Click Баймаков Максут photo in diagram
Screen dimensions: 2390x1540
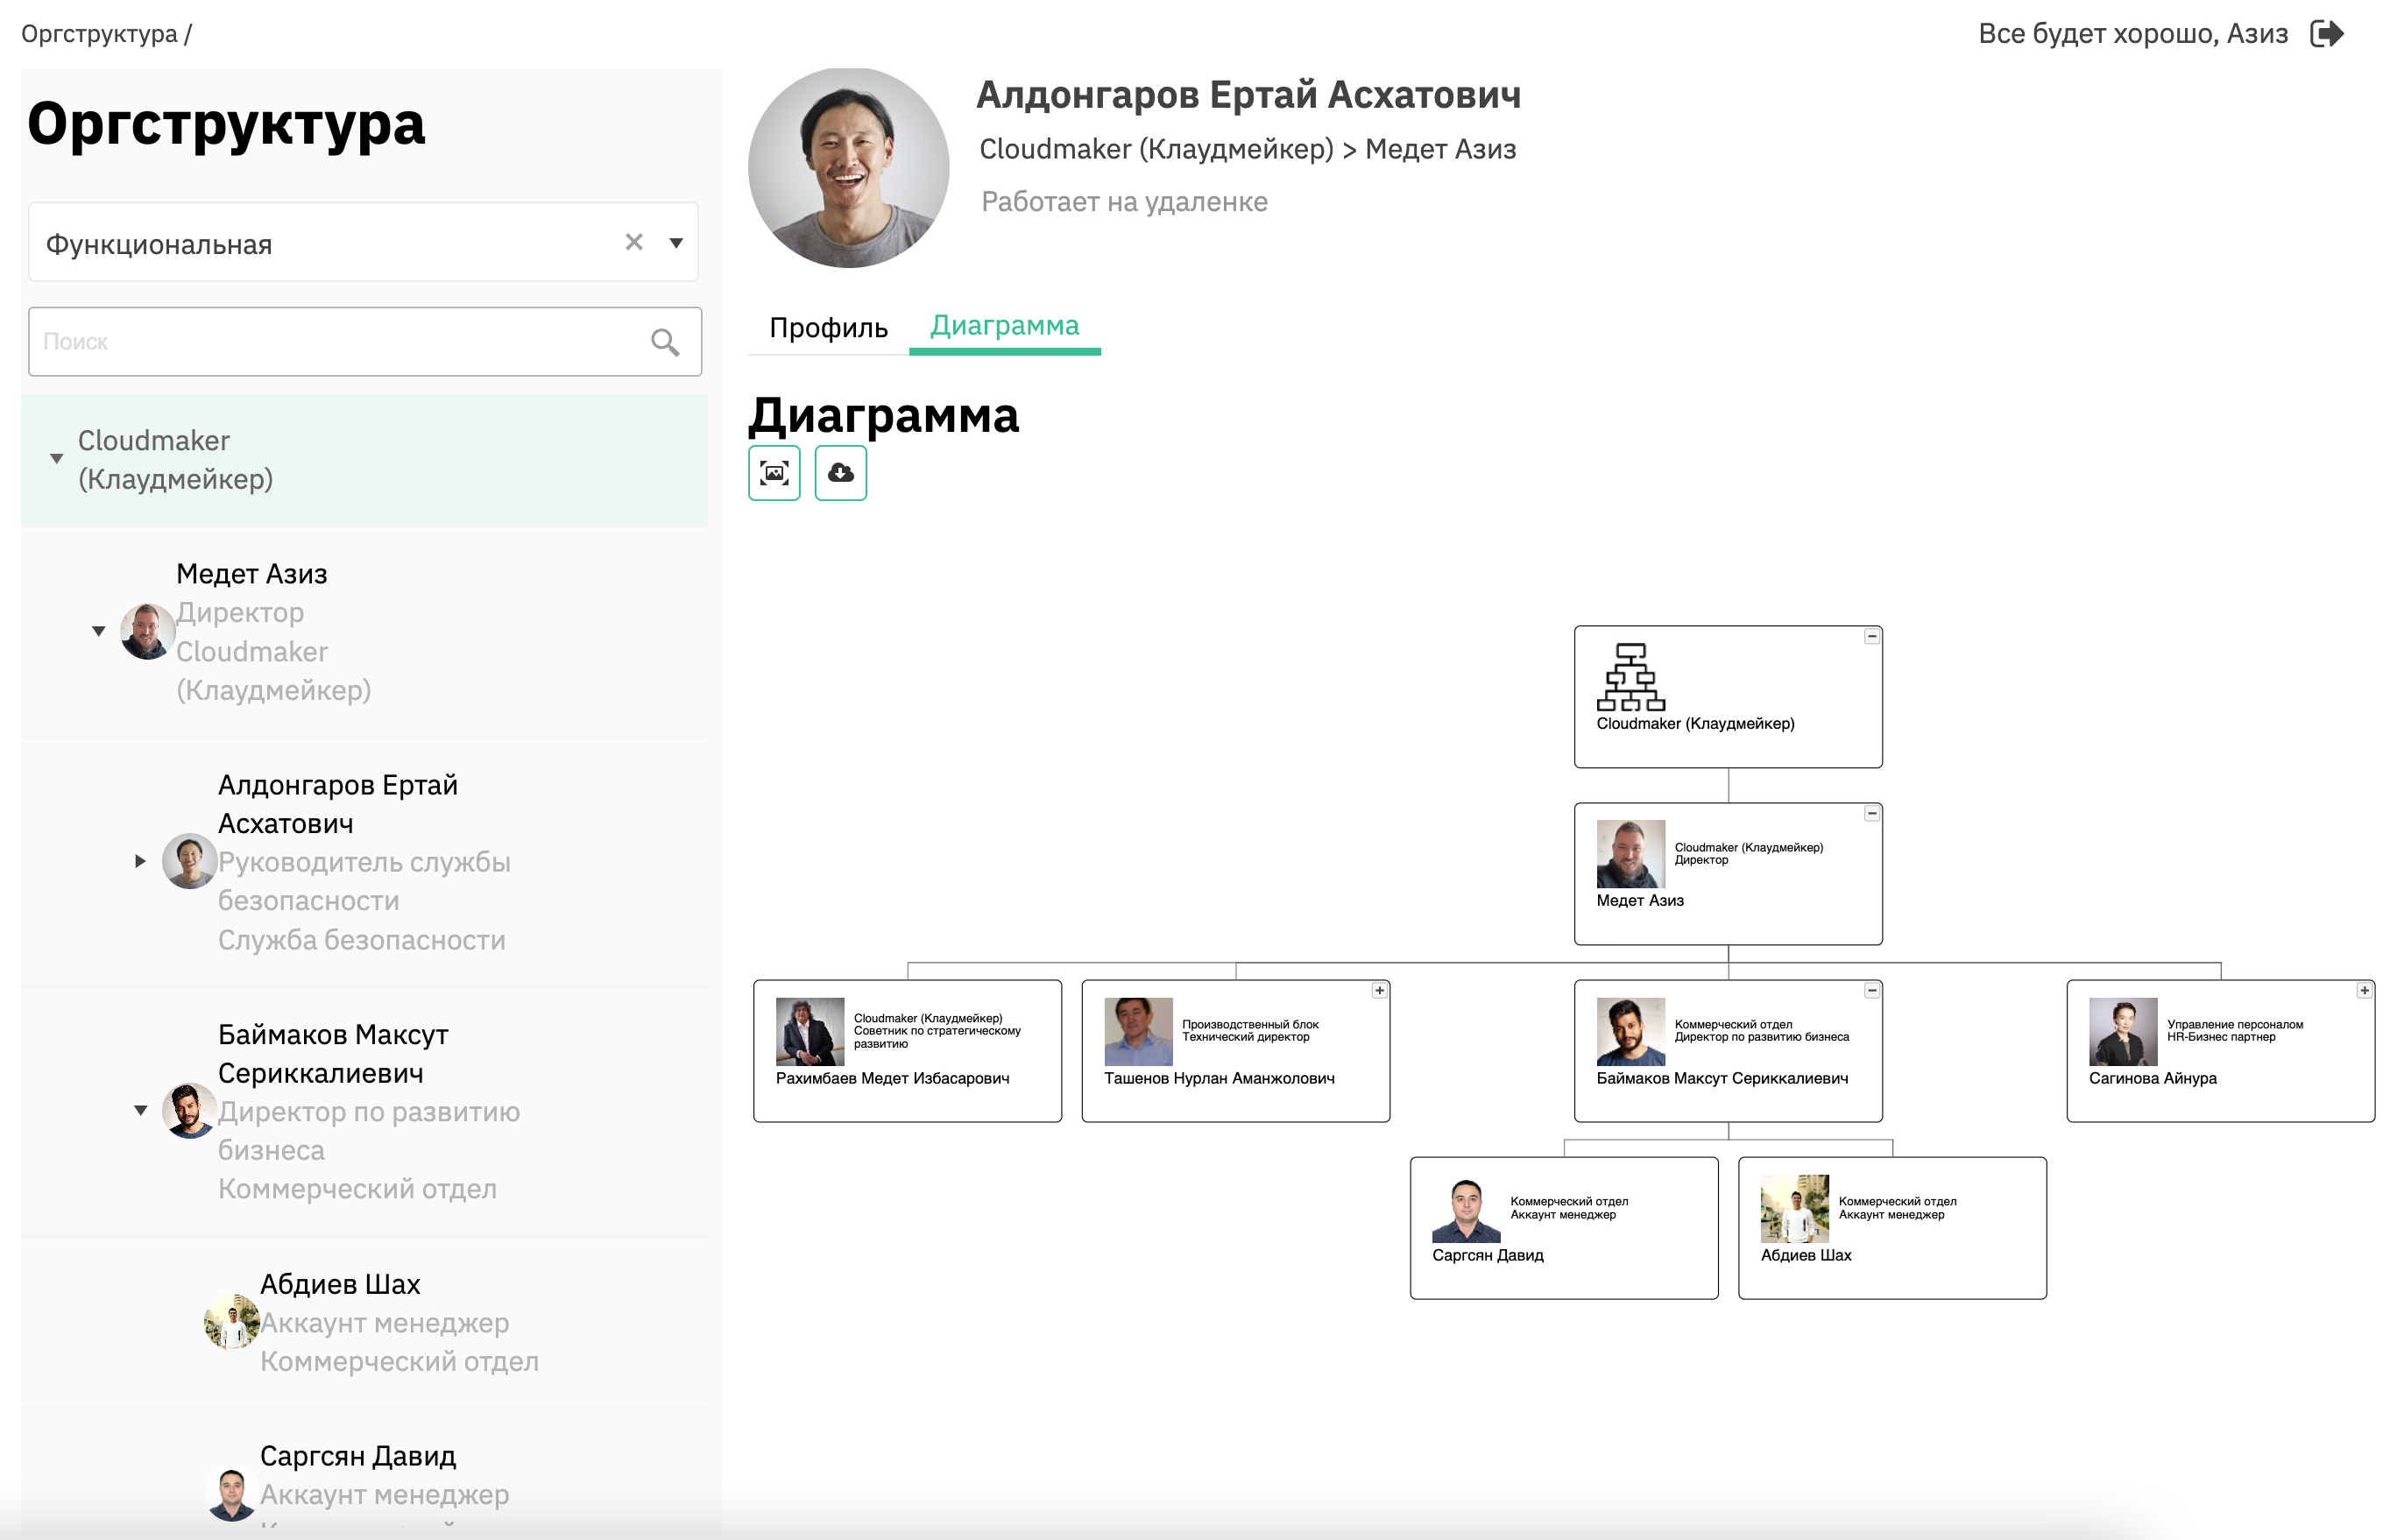1630,1031
